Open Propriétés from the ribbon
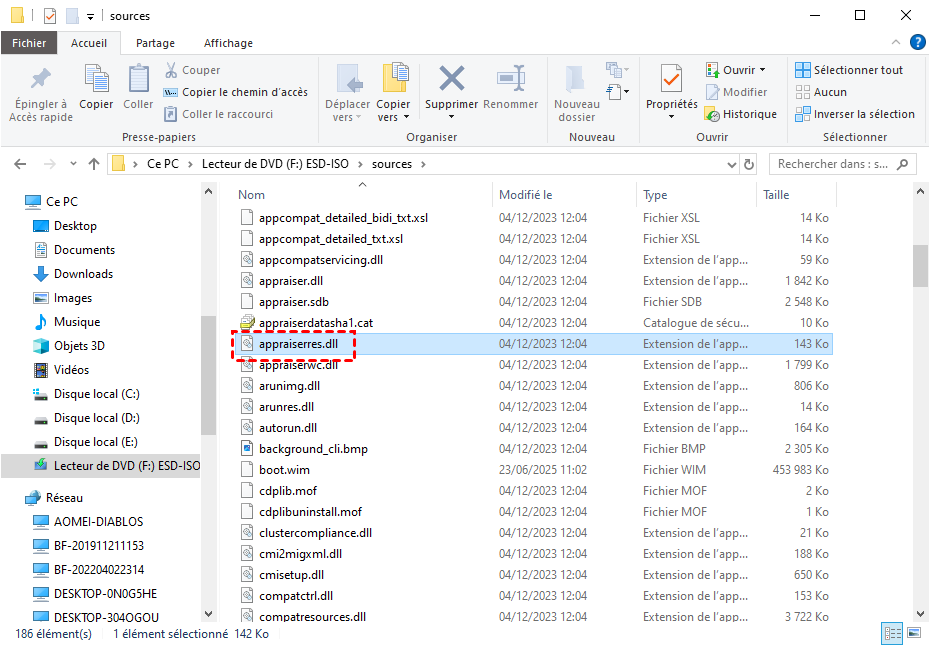This screenshot has height=646, width=930. [x=671, y=80]
